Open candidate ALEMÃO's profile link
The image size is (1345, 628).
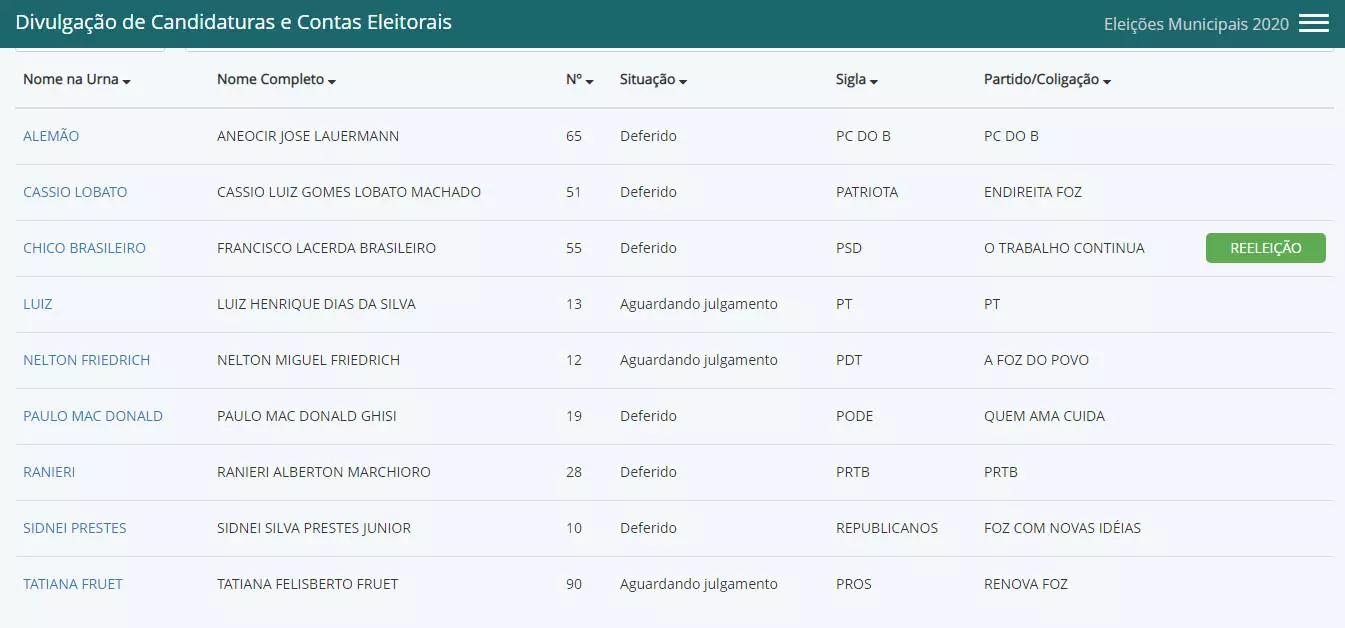51,136
